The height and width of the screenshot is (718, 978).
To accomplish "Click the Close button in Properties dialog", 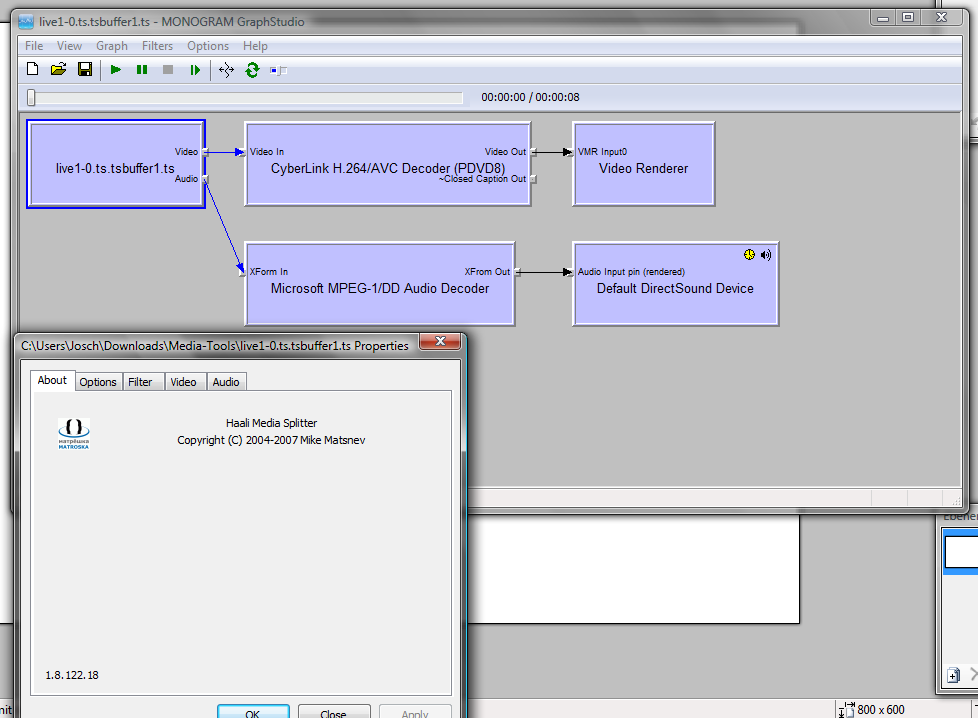I will pyautogui.click(x=334, y=713).
